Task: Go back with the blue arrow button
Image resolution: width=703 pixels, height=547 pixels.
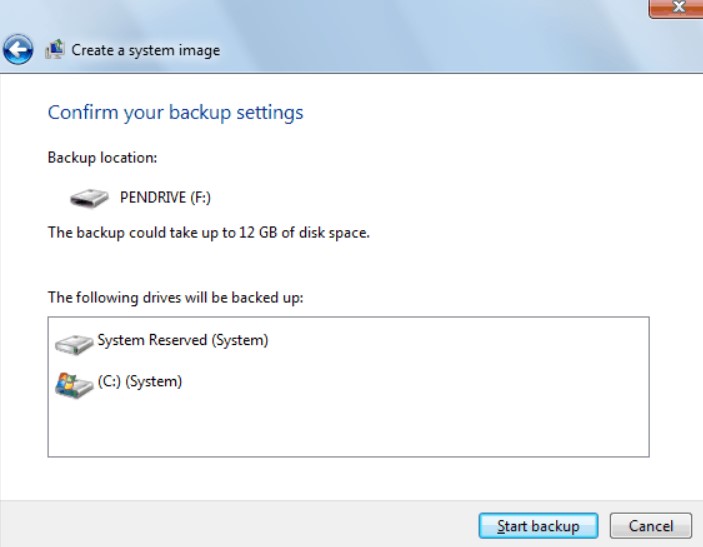Action: [x=18, y=49]
